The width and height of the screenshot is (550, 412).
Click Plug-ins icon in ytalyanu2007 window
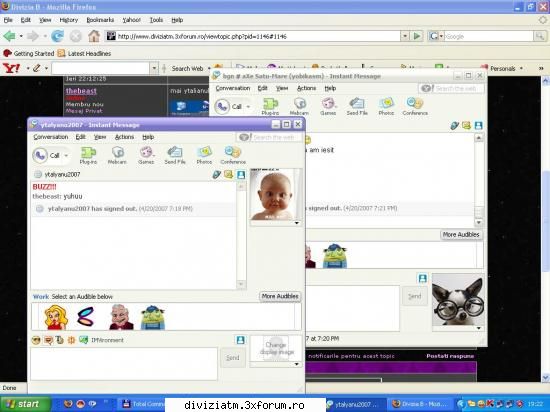click(x=88, y=155)
